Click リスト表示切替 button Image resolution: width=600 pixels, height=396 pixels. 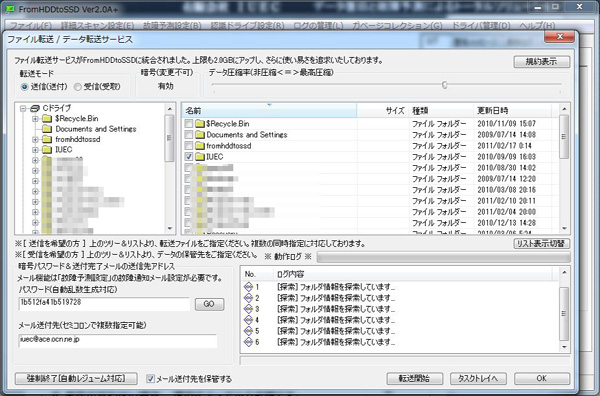tap(541, 244)
